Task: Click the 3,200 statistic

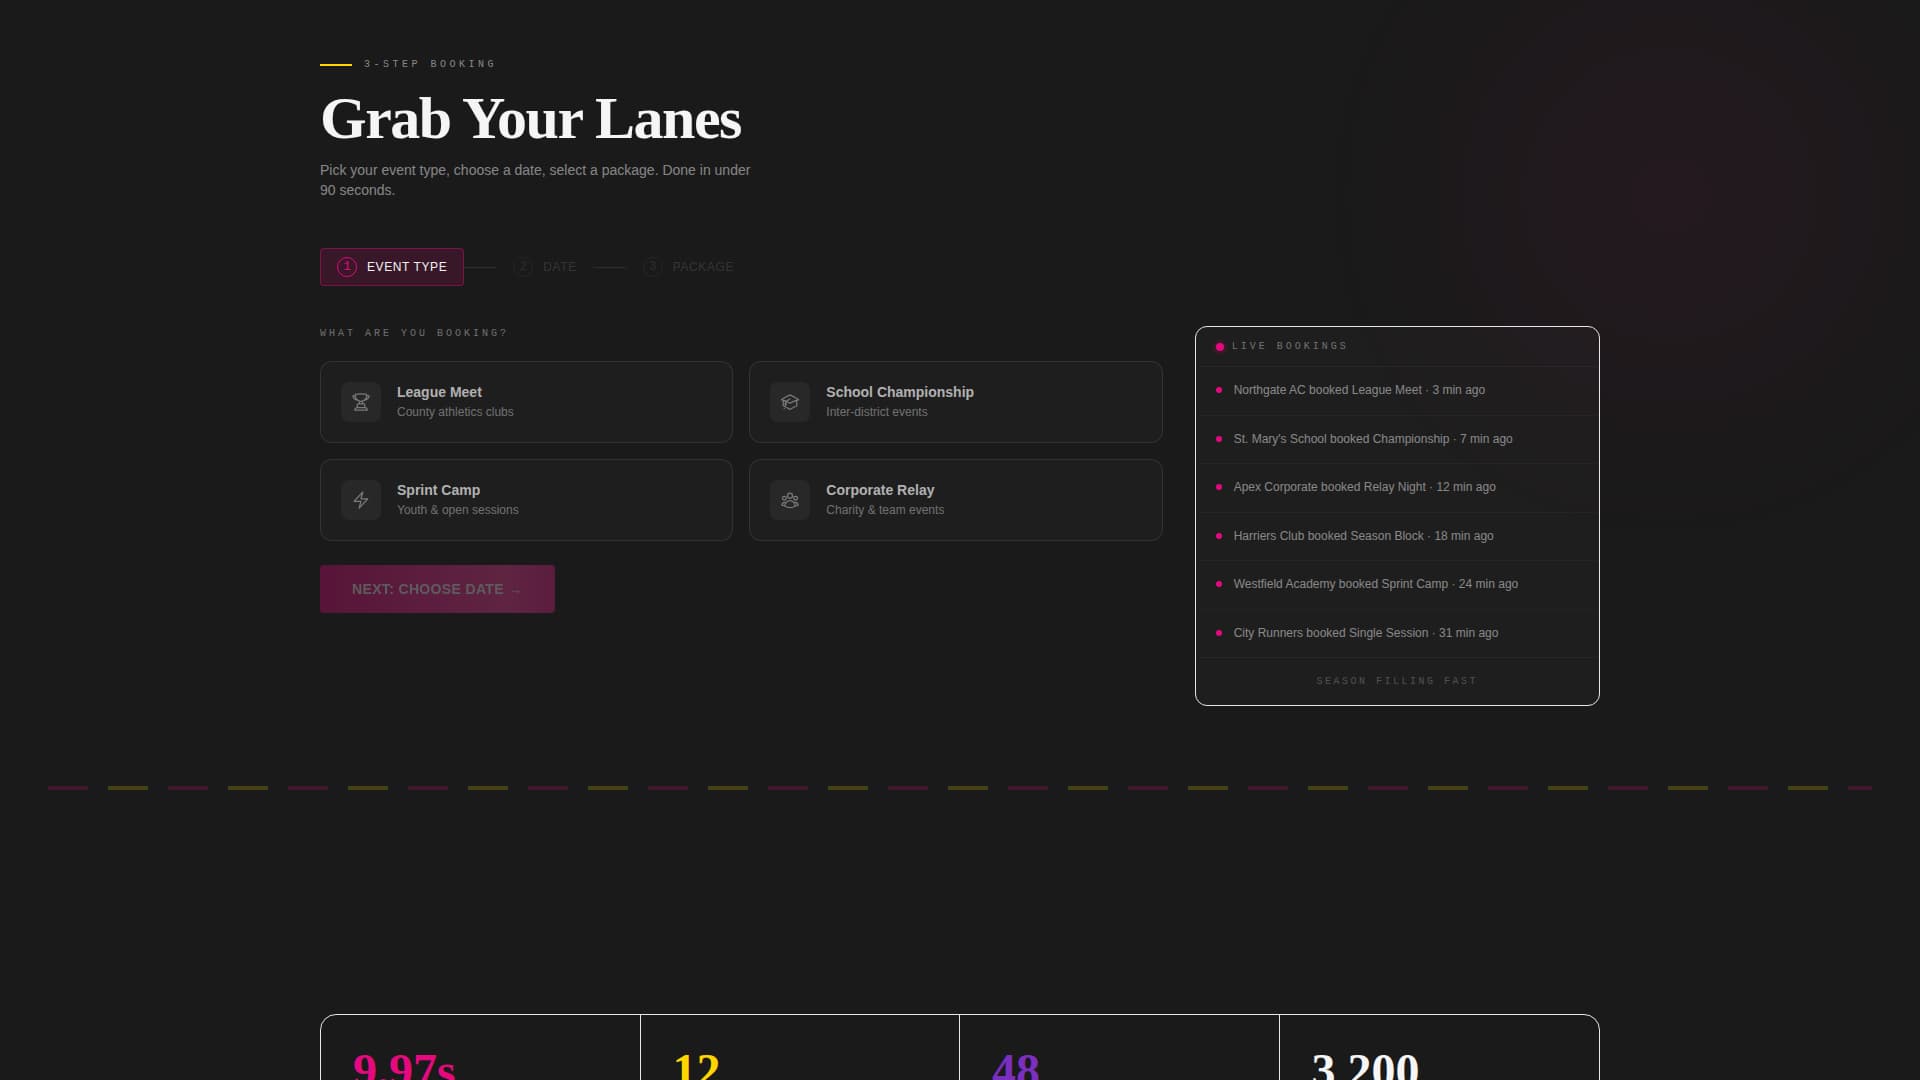Action: tap(1365, 1065)
